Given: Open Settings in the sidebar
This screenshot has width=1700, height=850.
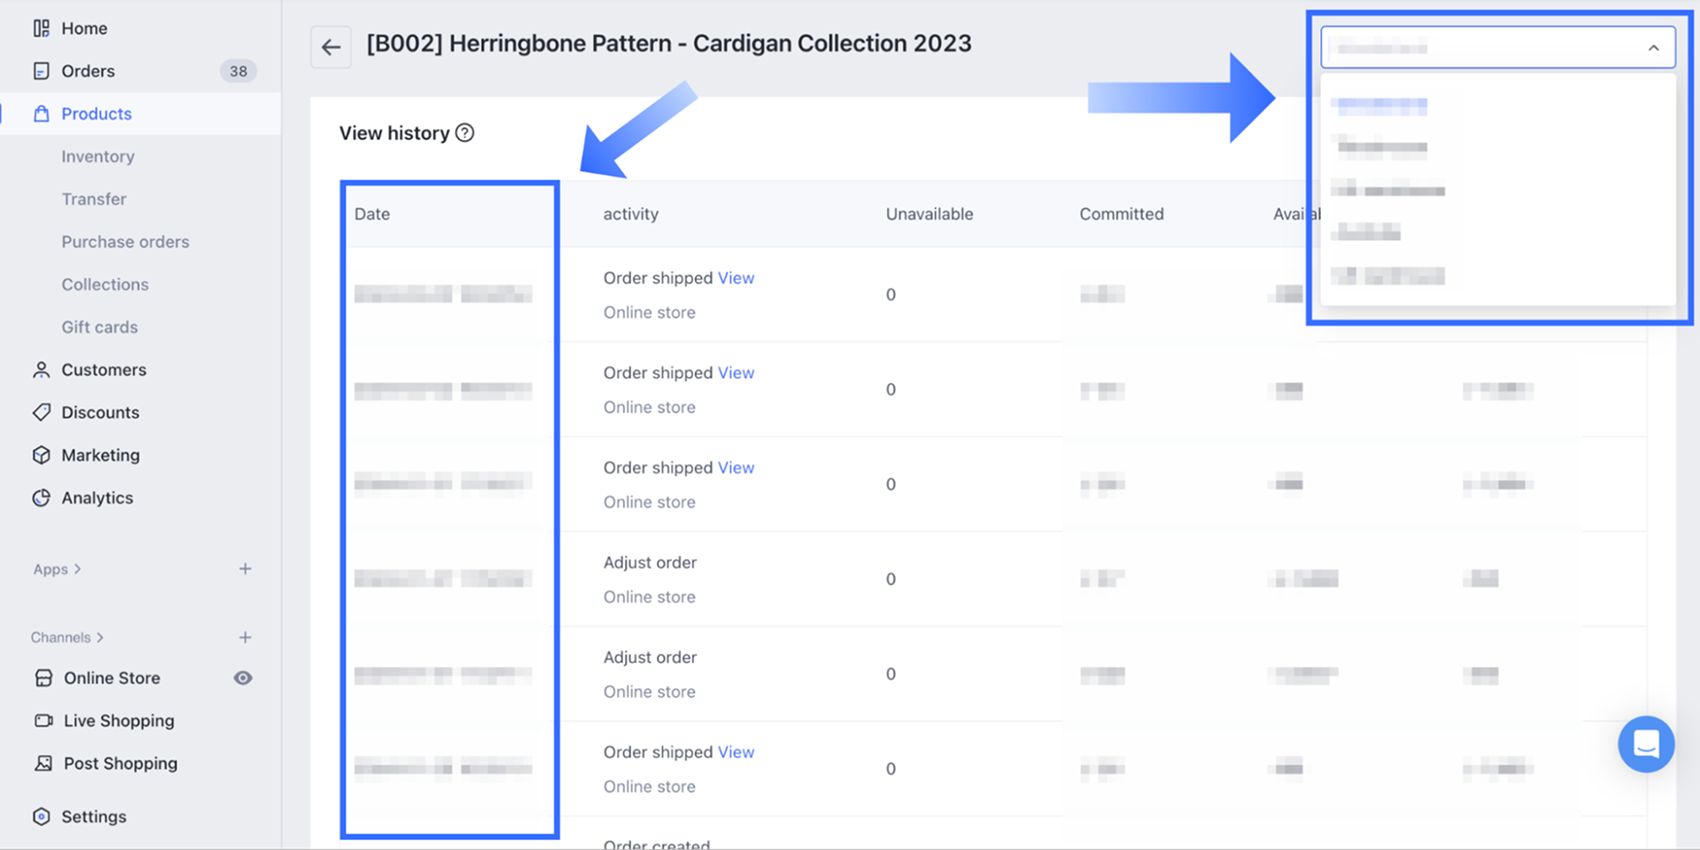Looking at the screenshot, I should (94, 816).
